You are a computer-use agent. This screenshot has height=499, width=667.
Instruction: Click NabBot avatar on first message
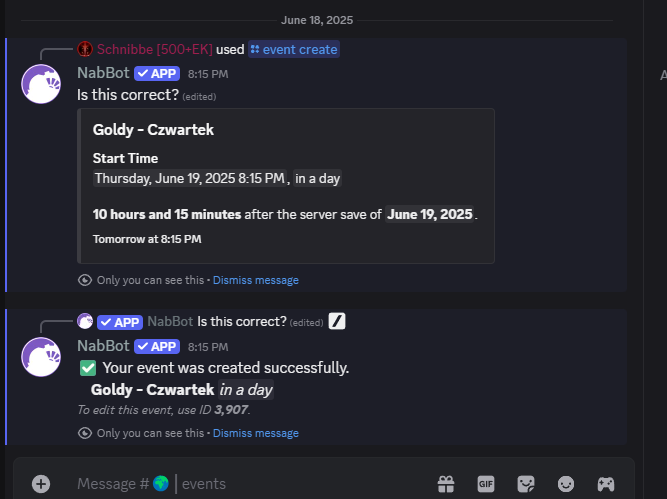tap(41, 84)
